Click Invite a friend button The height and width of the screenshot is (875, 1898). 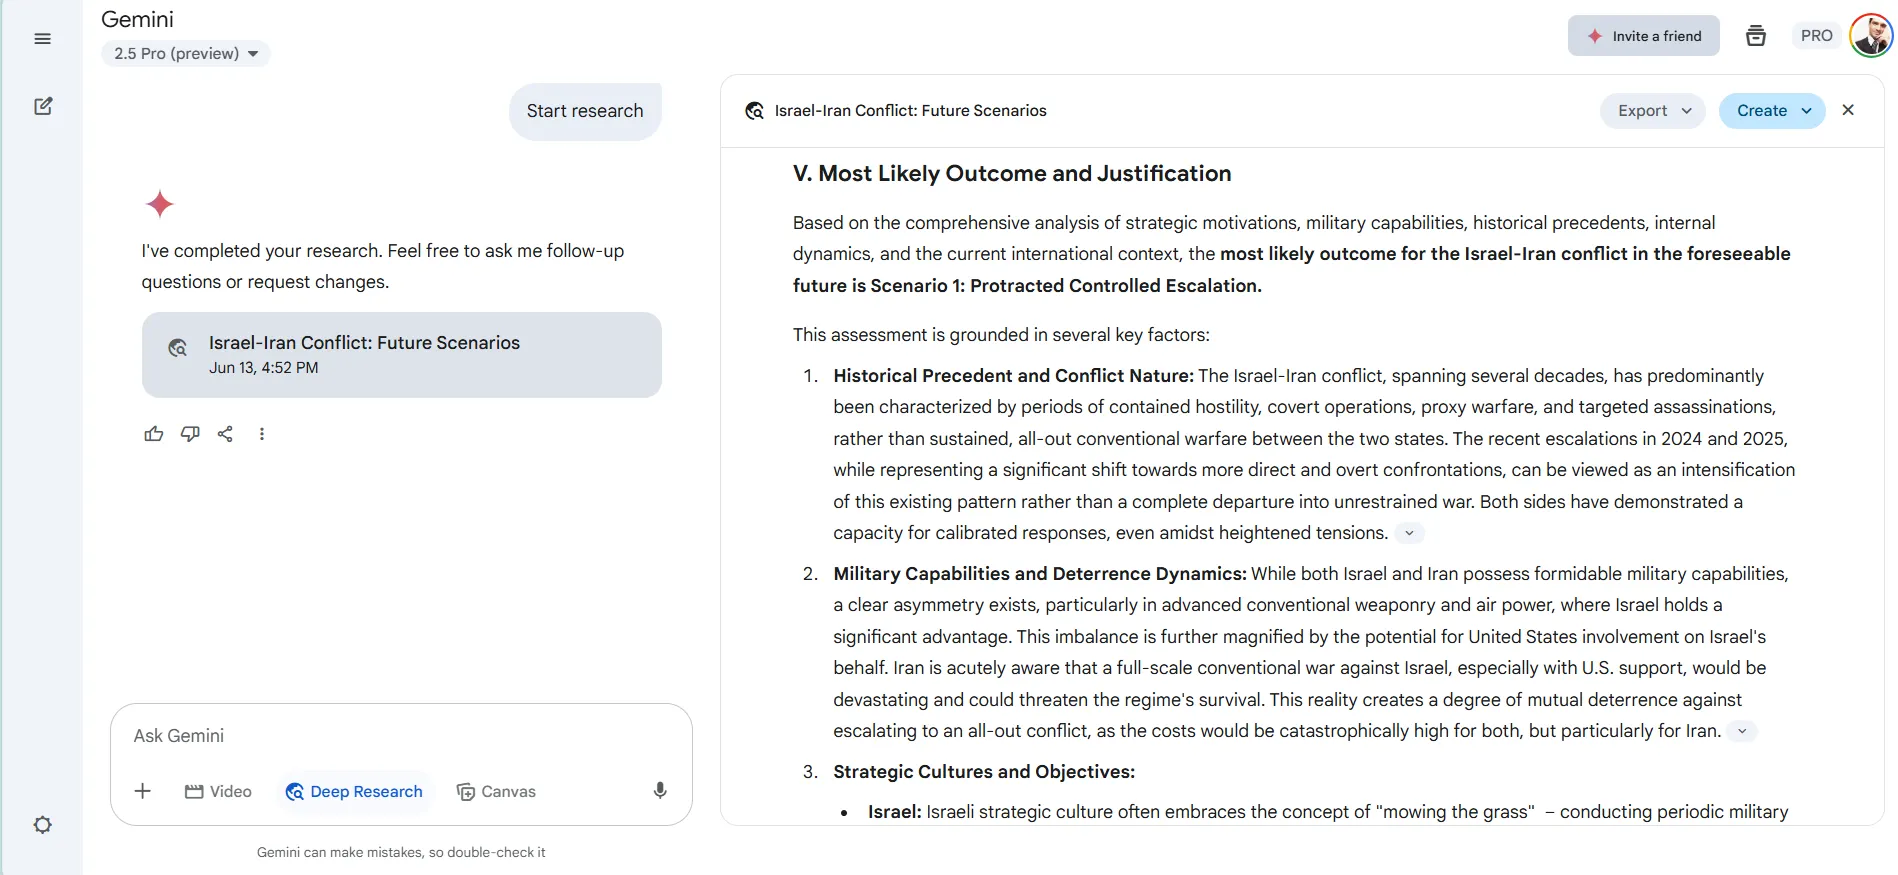(x=1643, y=36)
